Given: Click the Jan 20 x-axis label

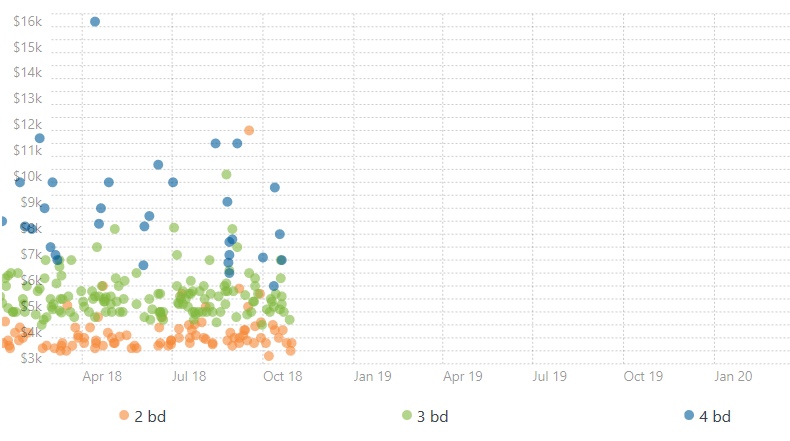Looking at the screenshot, I should tap(733, 376).
